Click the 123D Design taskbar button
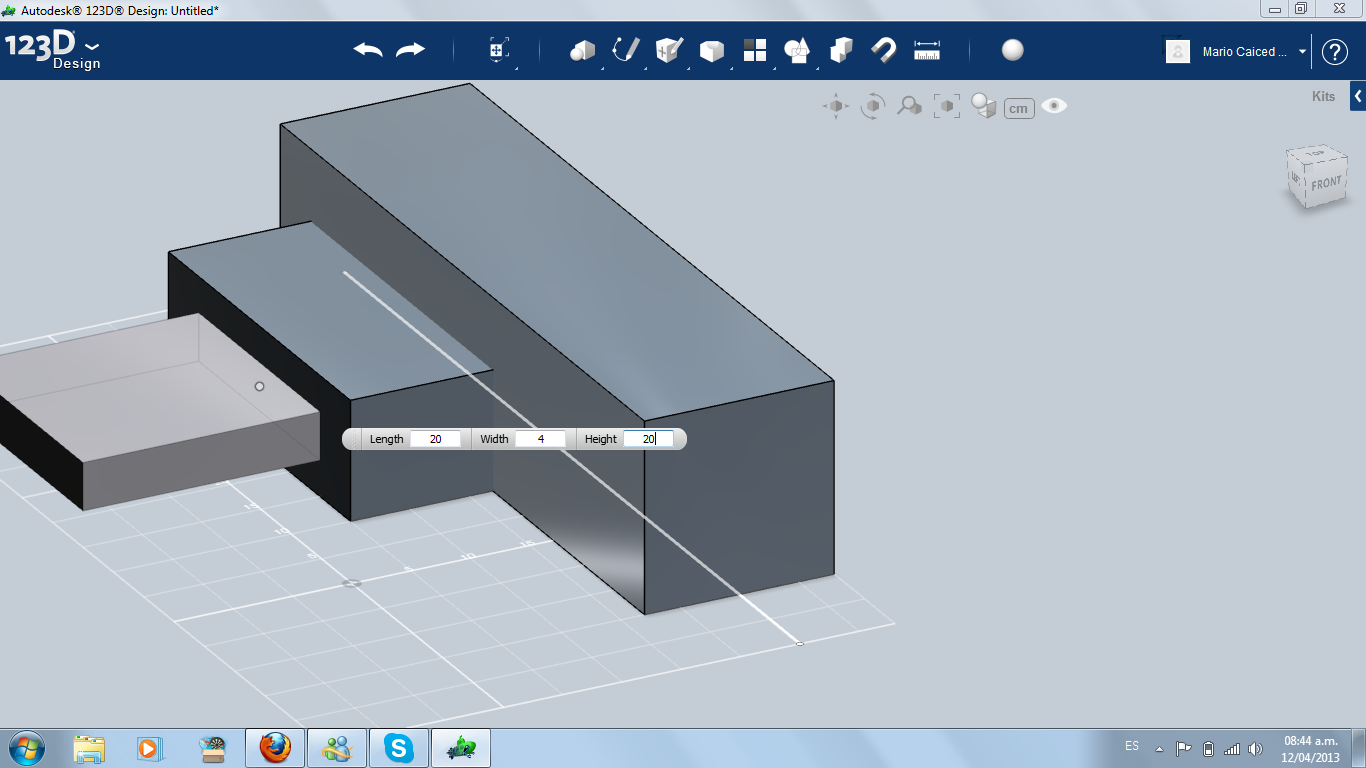 (461, 748)
